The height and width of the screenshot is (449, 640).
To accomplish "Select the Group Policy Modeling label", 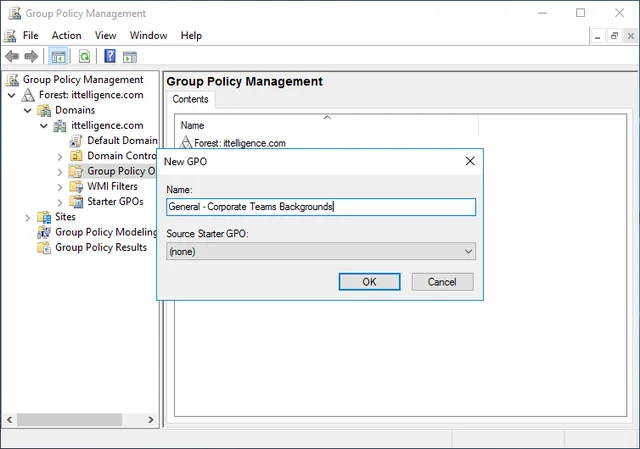I will (106, 232).
